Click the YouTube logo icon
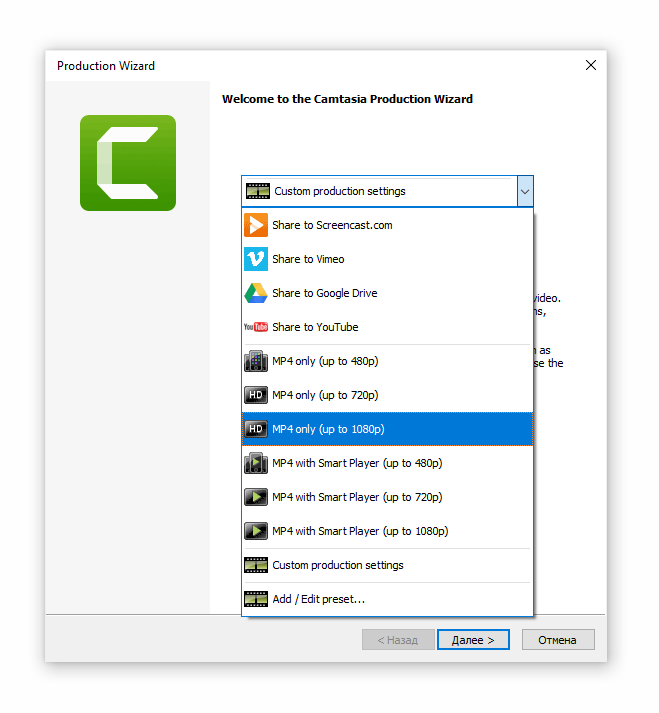Screen dimensions: 659x713 coord(256,327)
